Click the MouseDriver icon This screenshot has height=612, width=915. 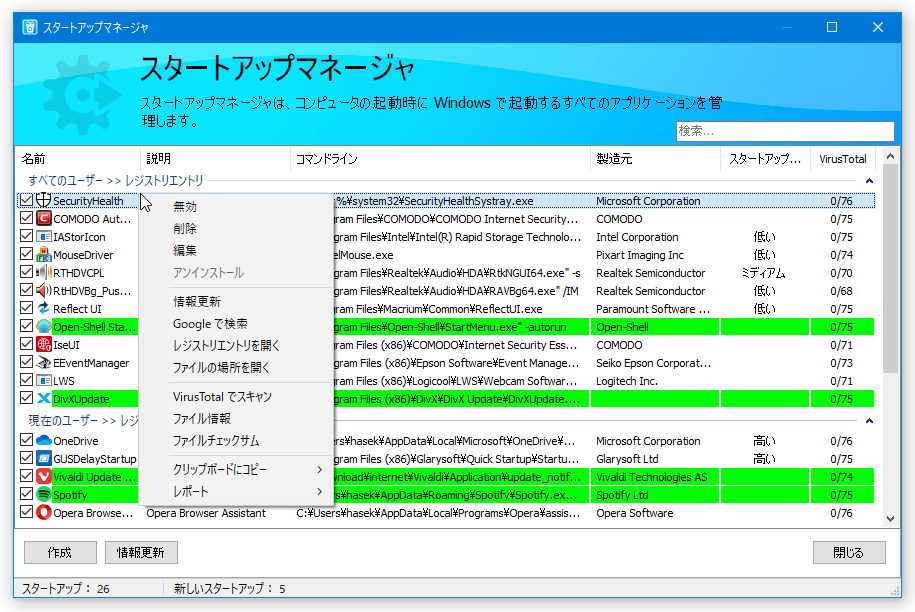44,254
